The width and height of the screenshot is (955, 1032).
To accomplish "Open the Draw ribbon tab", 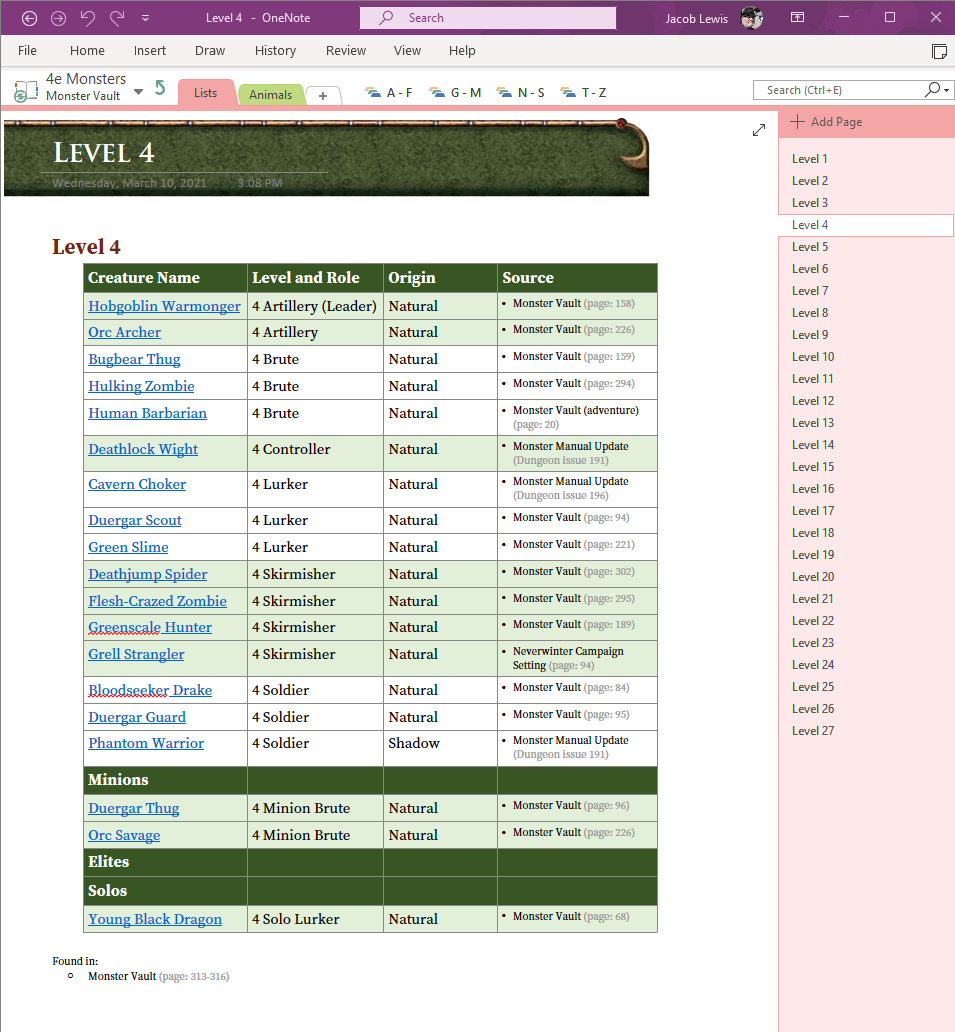I will click(210, 51).
